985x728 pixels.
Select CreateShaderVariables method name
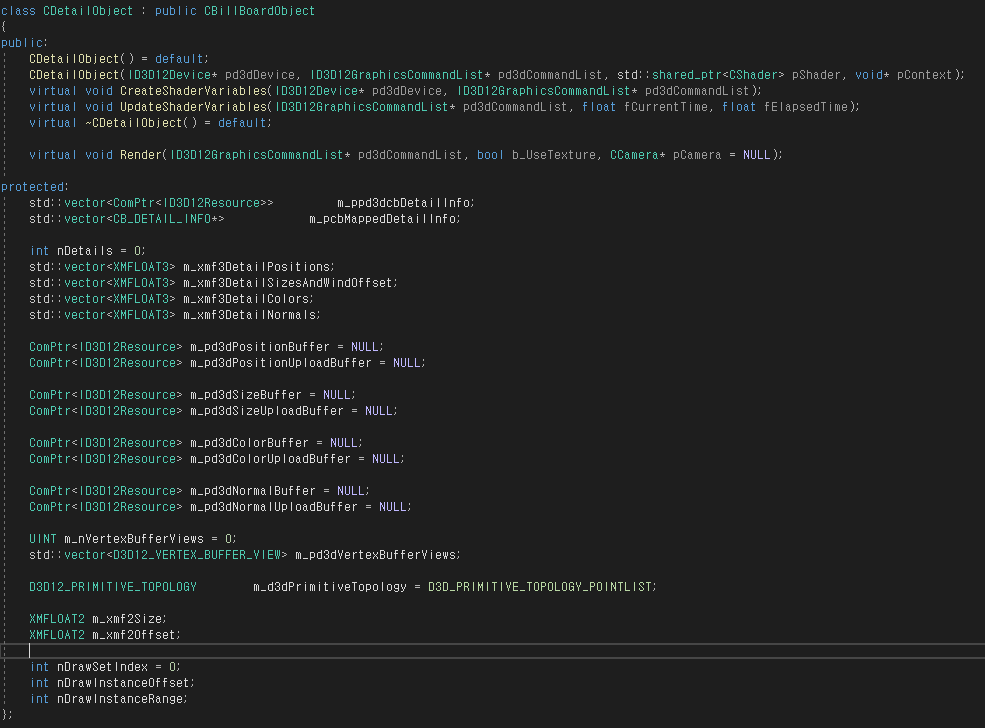pyautogui.click(x=194, y=90)
